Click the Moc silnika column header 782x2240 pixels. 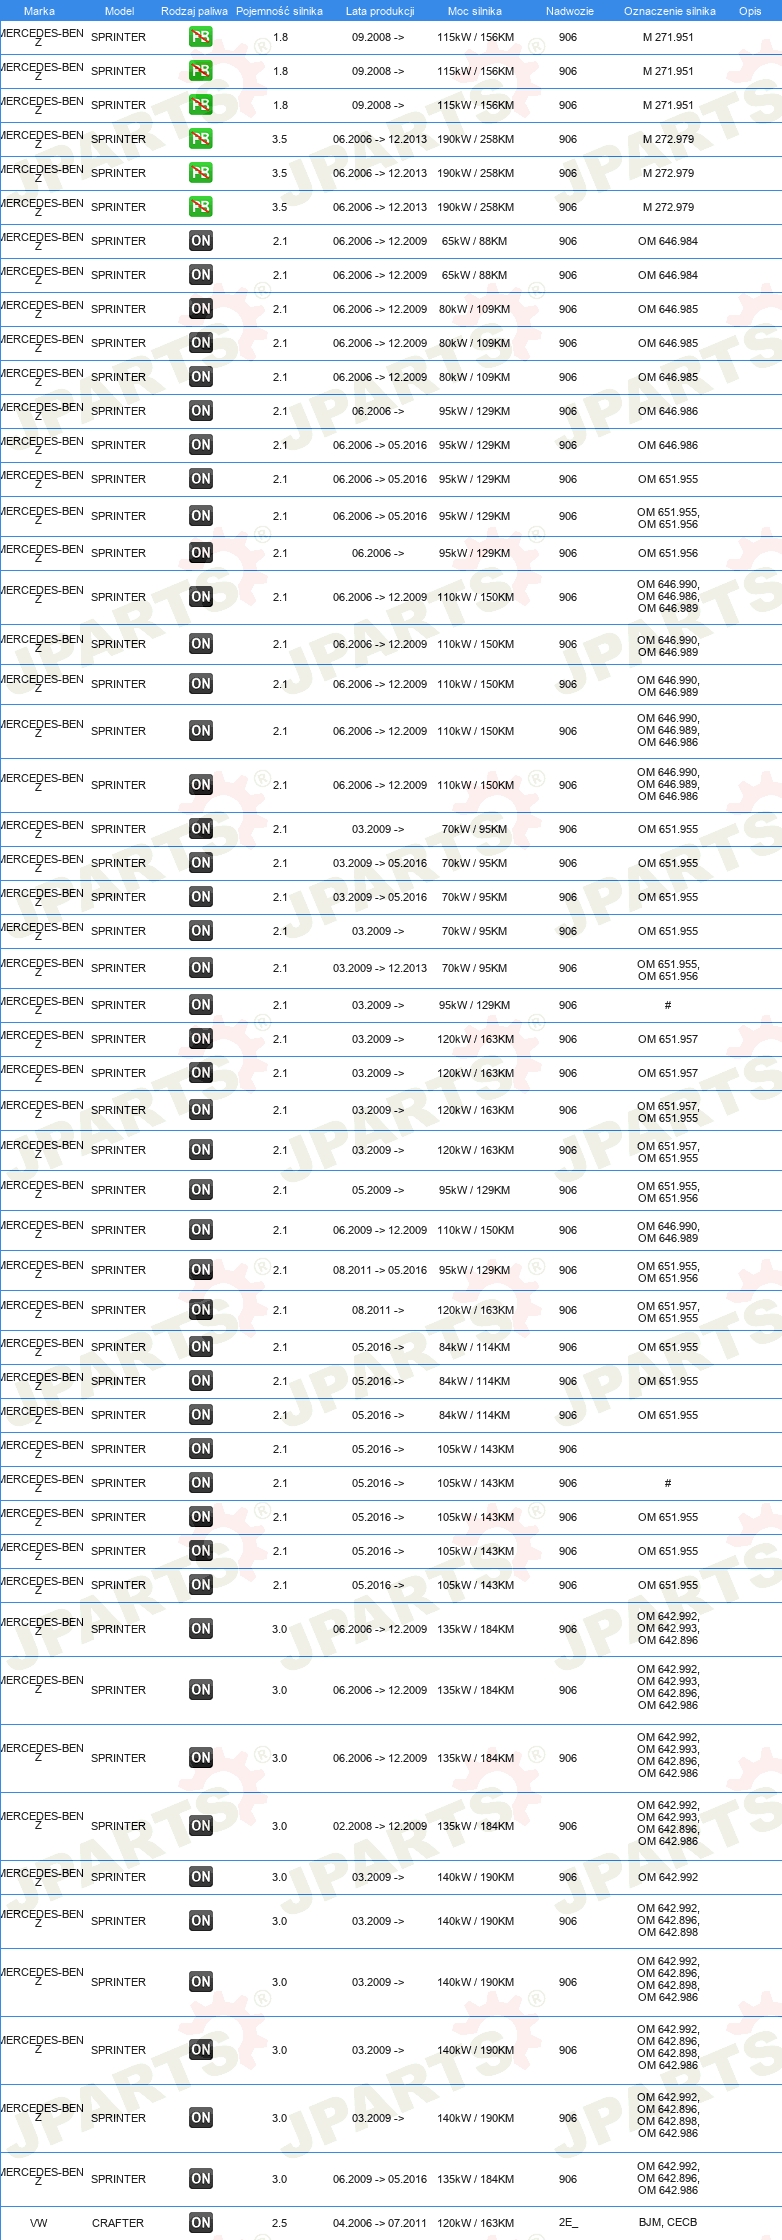tap(475, 11)
